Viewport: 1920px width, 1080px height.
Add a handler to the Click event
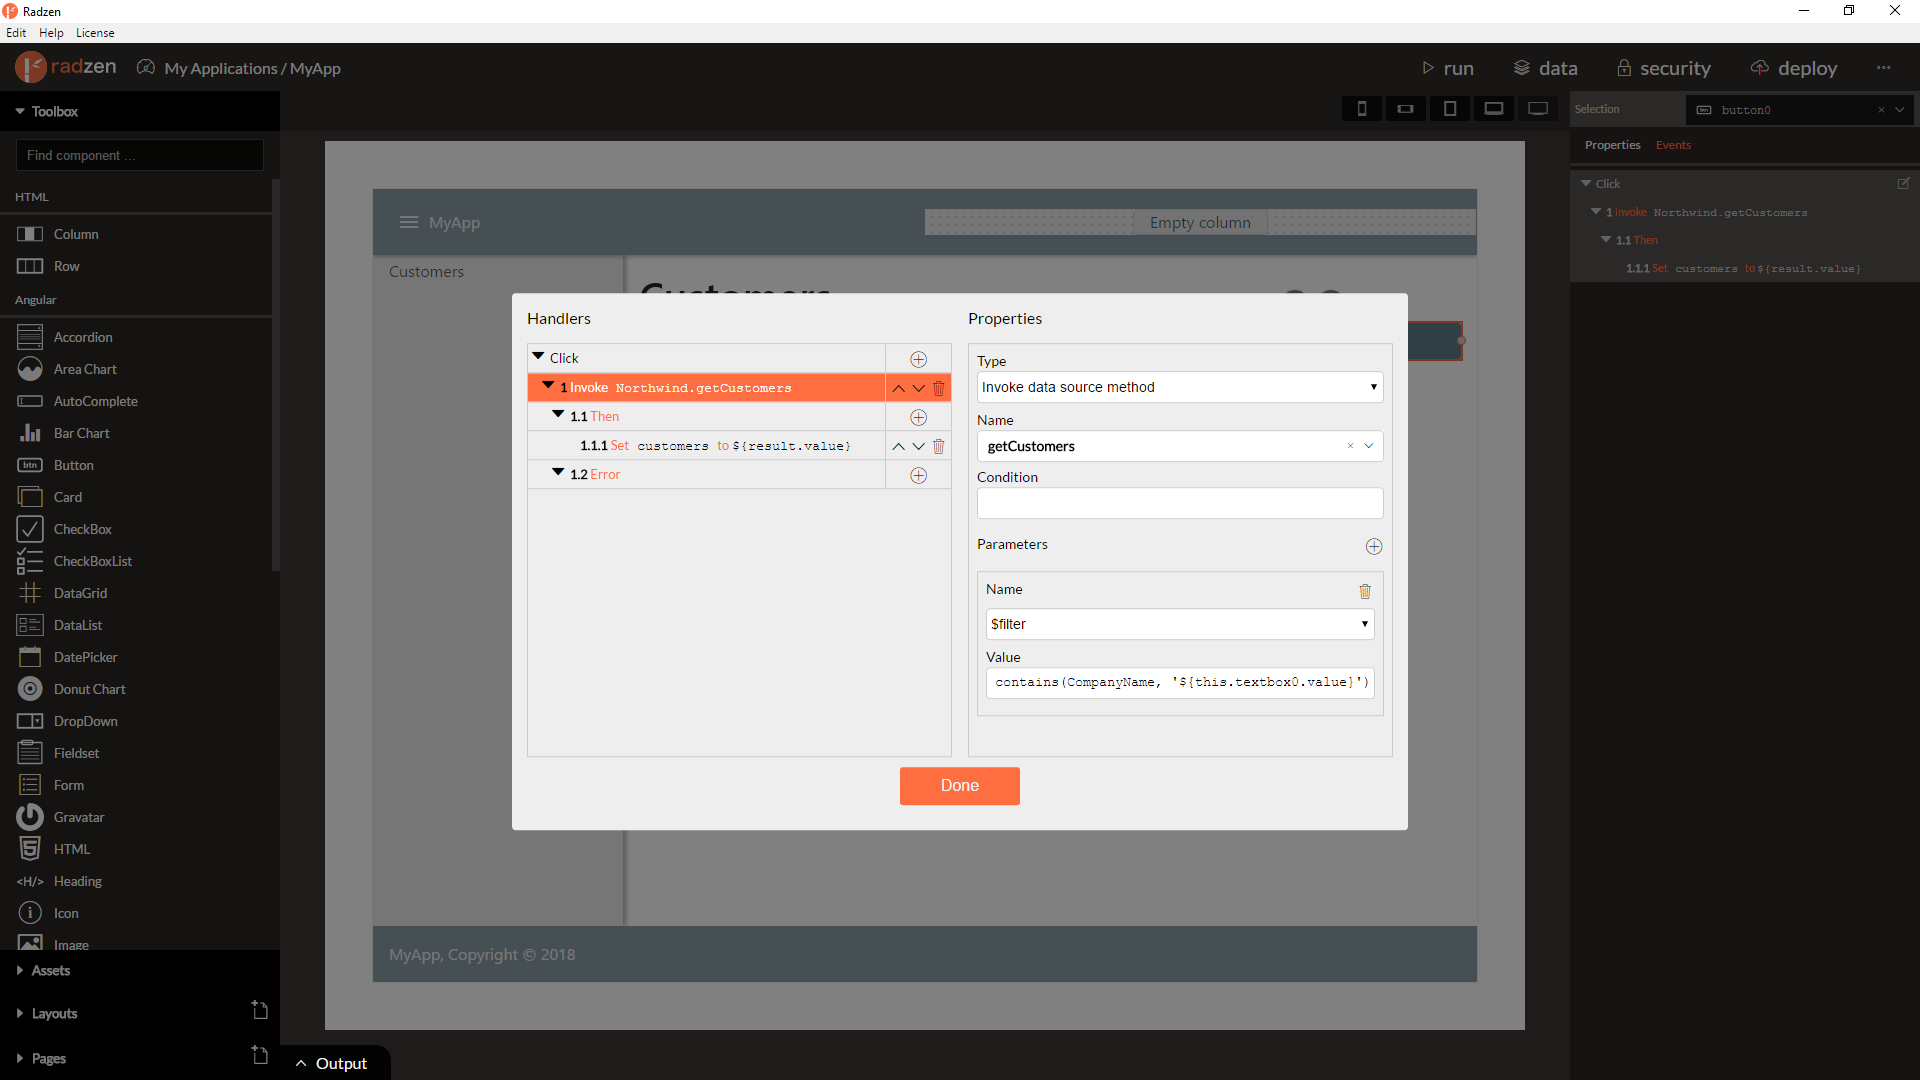click(918, 359)
